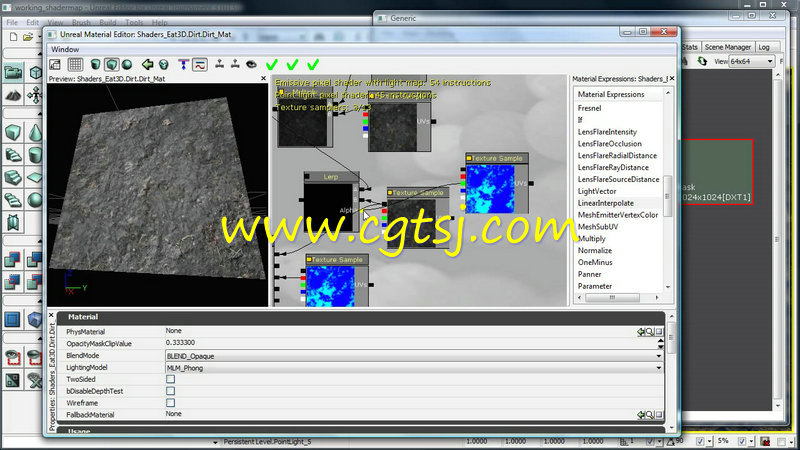This screenshot has height=450, width=800.
Task: Toggle the red curve realtime toolbar icon
Action: [199, 65]
